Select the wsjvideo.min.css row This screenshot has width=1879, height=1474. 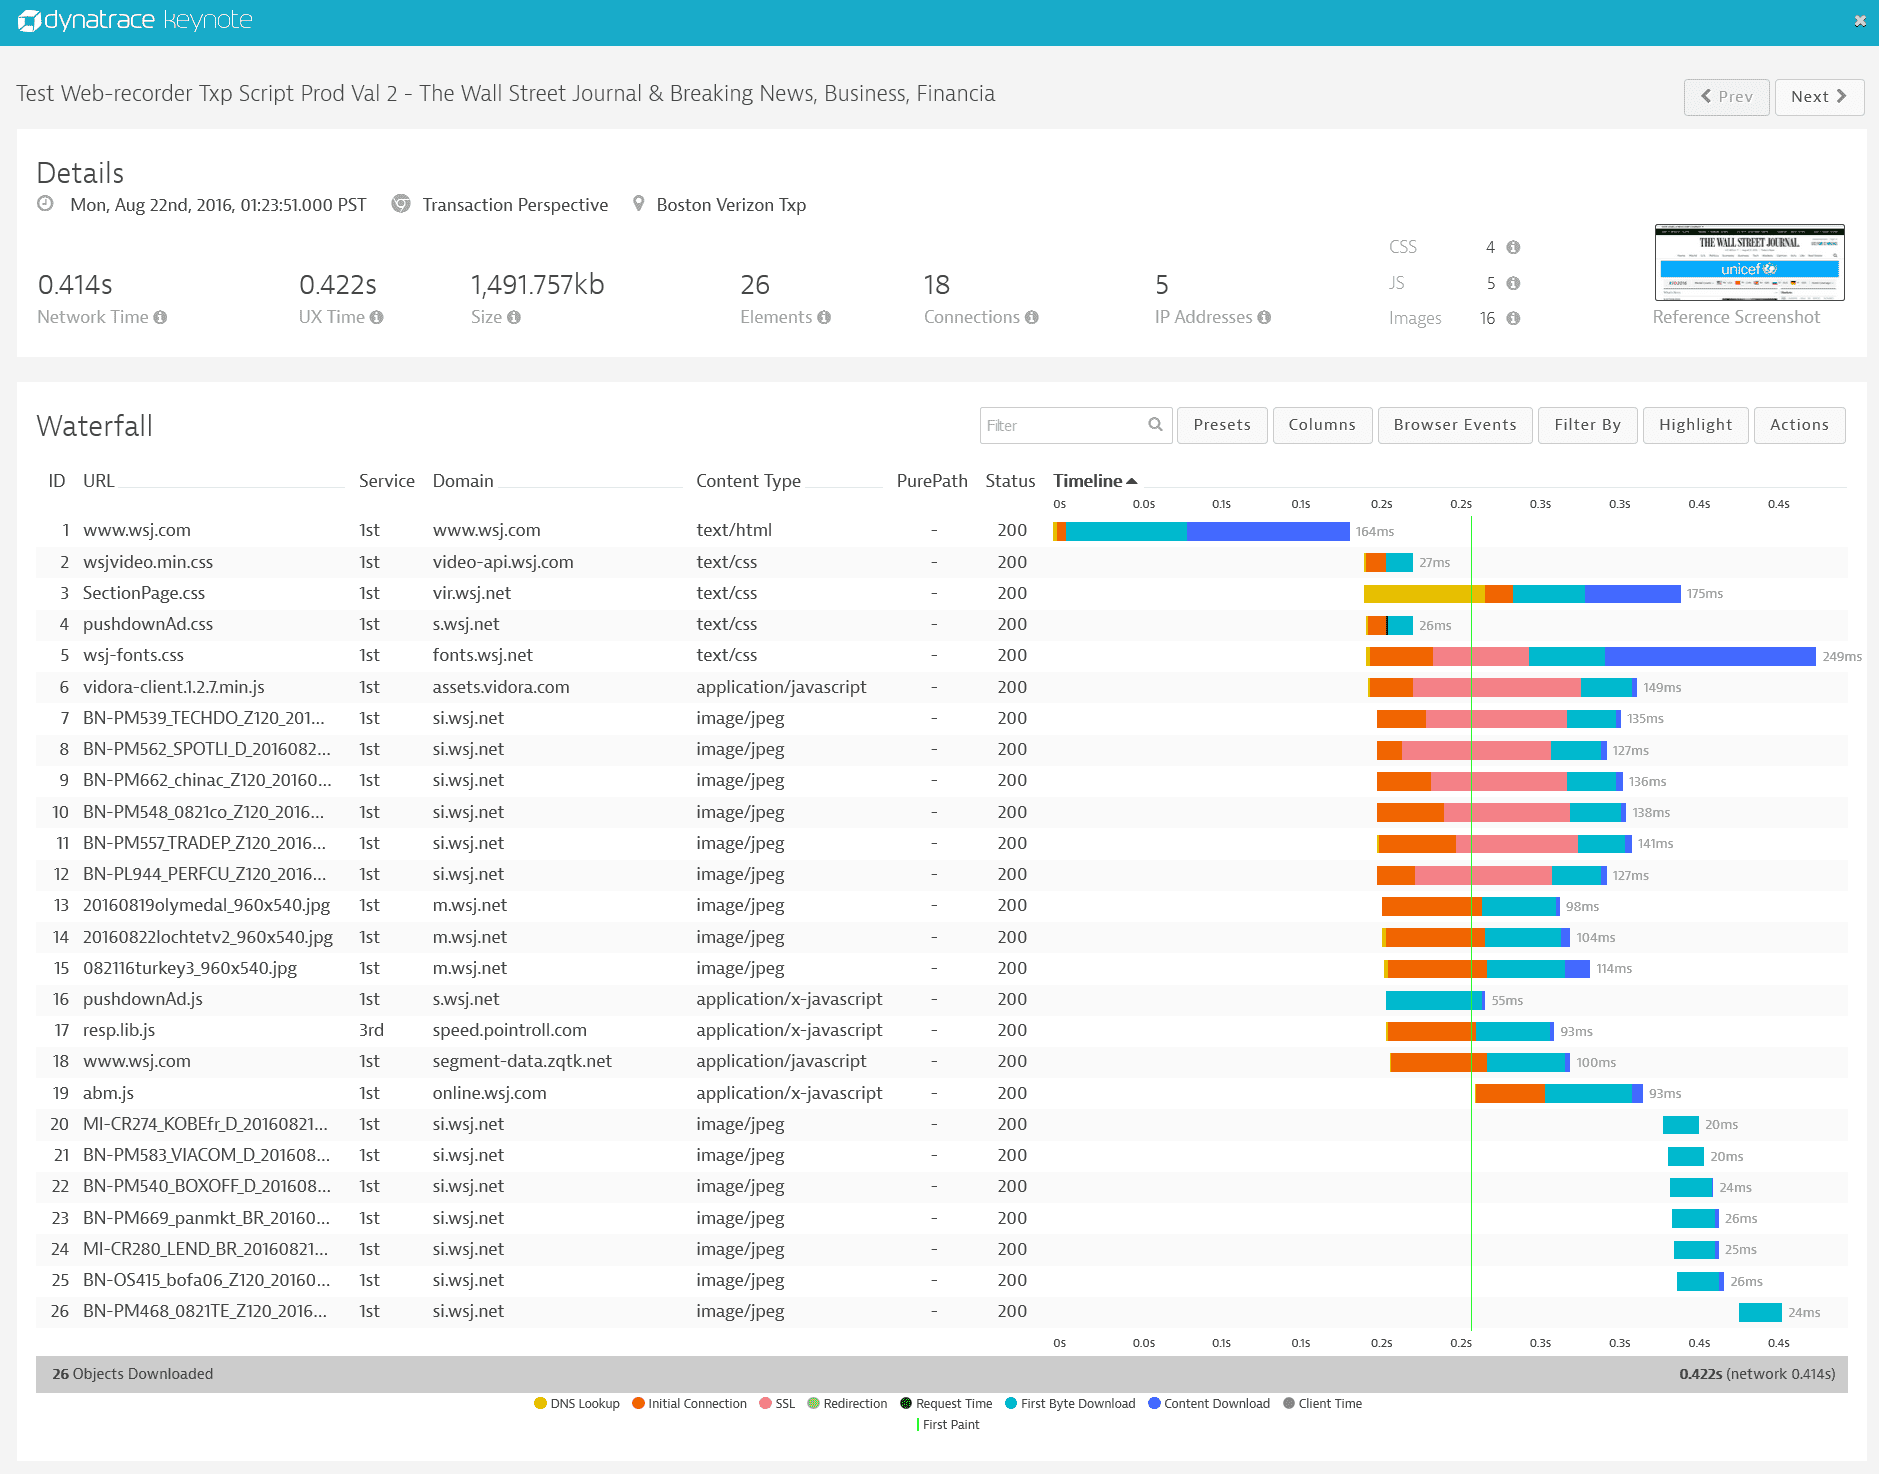pyautogui.click(x=941, y=562)
